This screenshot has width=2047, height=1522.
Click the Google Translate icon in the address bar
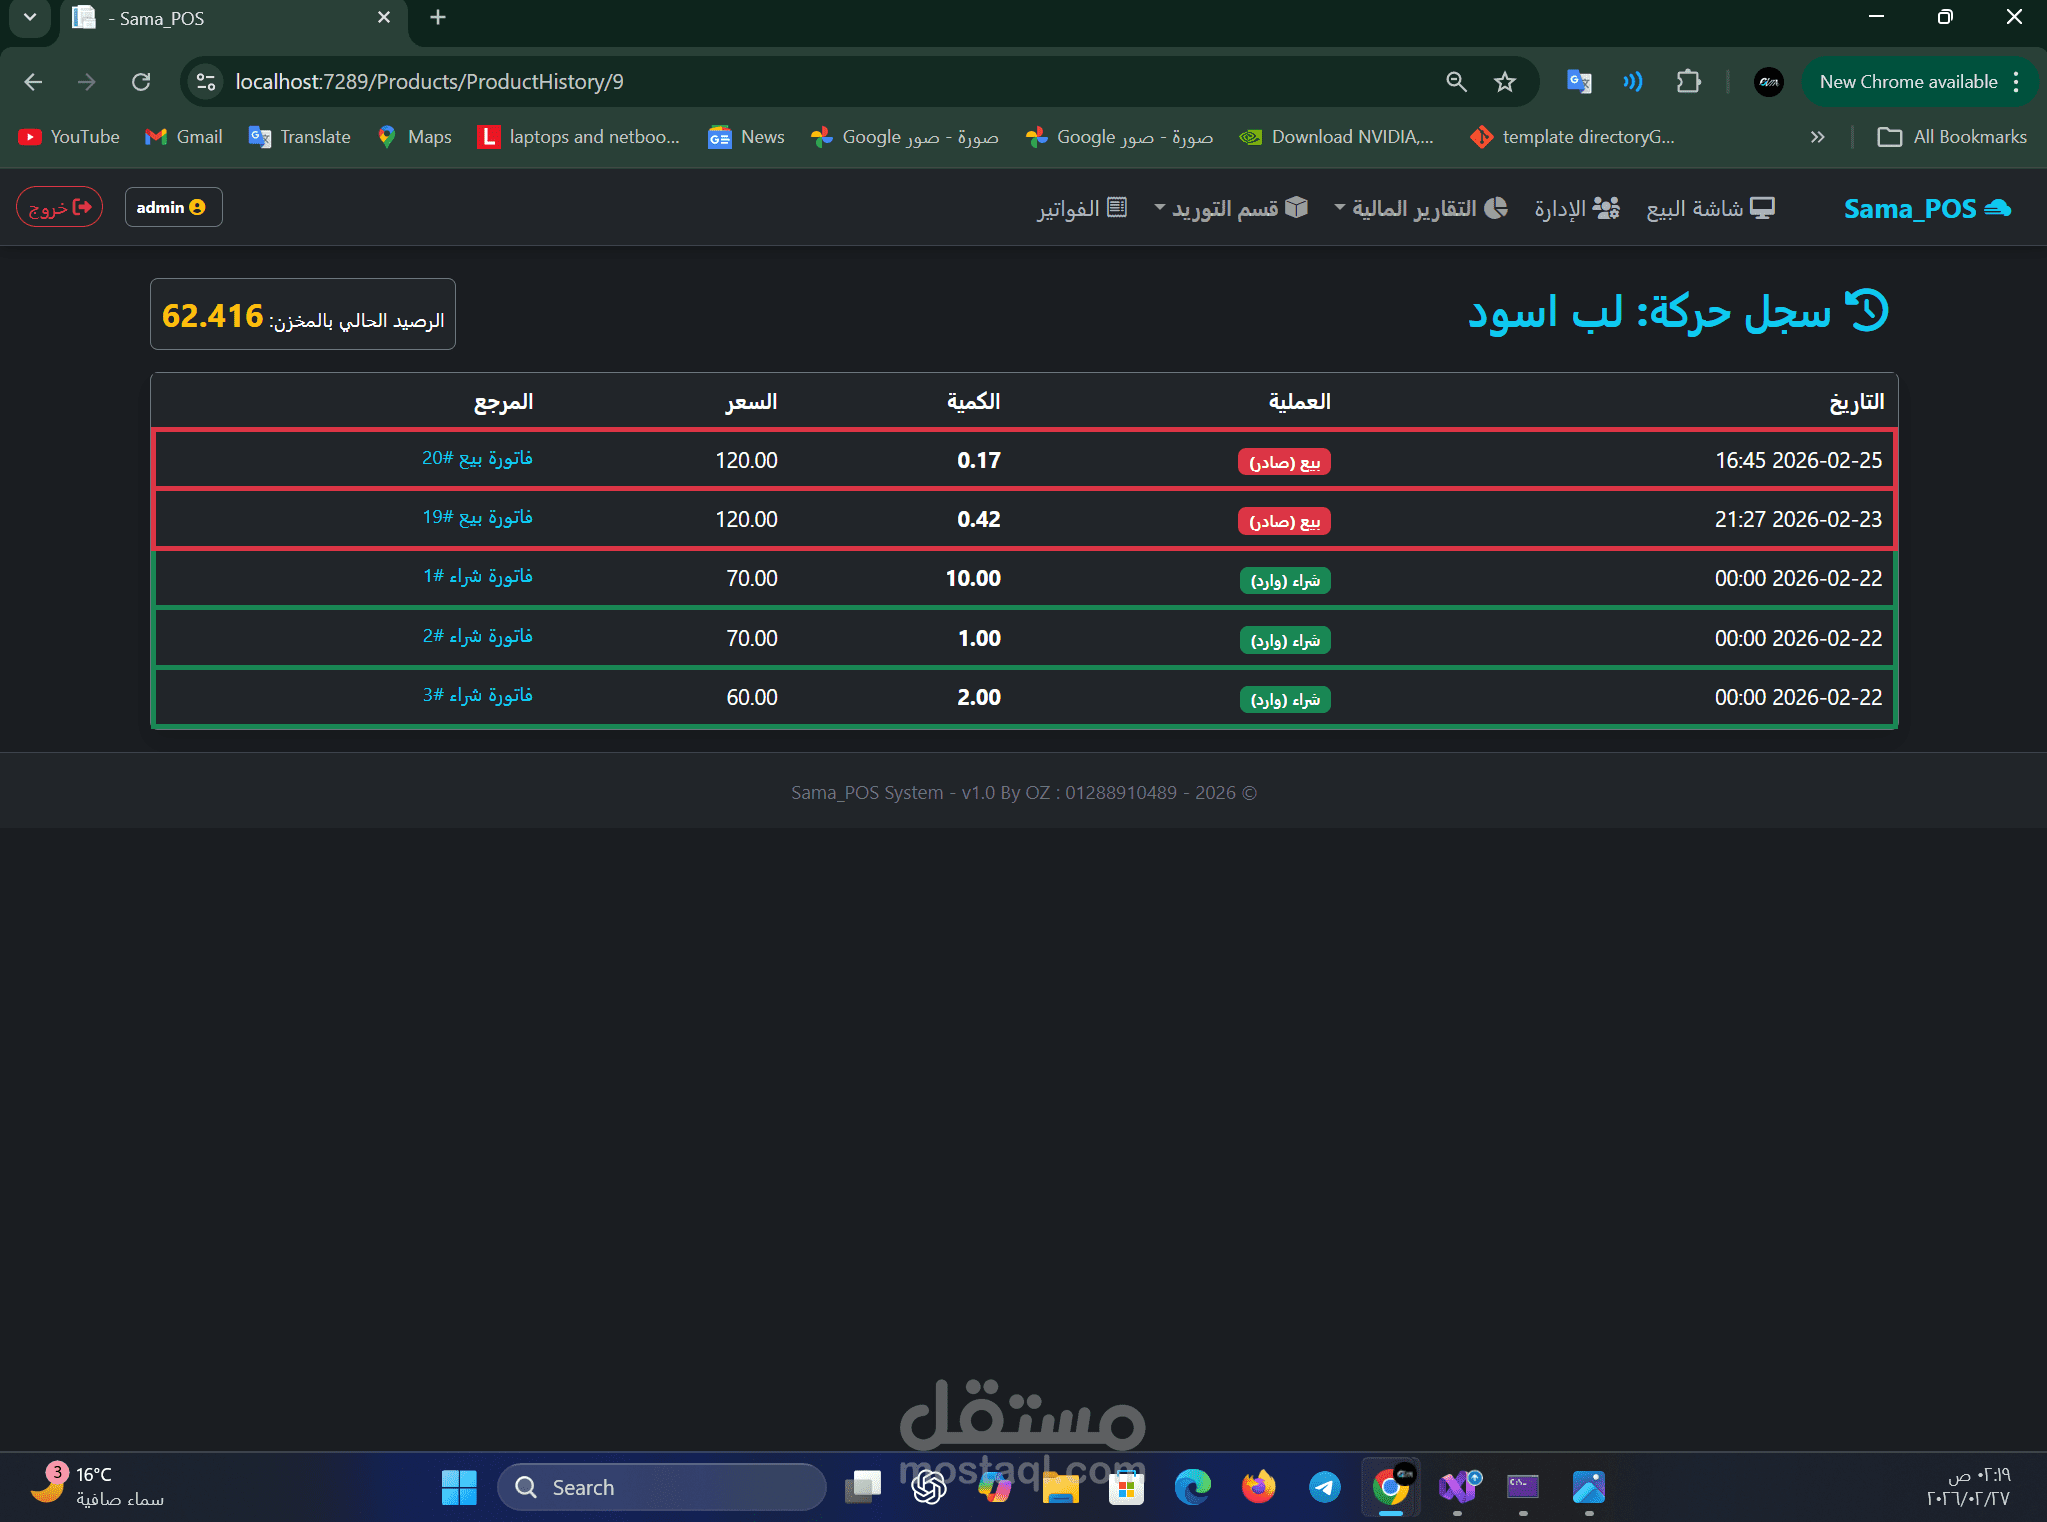pos(1578,82)
